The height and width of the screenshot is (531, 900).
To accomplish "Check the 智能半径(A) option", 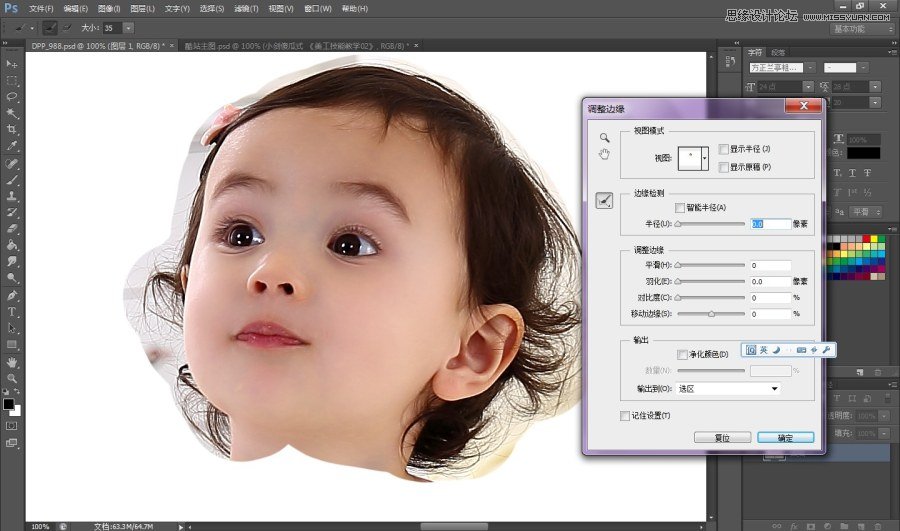I will pyautogui.click(x=680, y=208).
